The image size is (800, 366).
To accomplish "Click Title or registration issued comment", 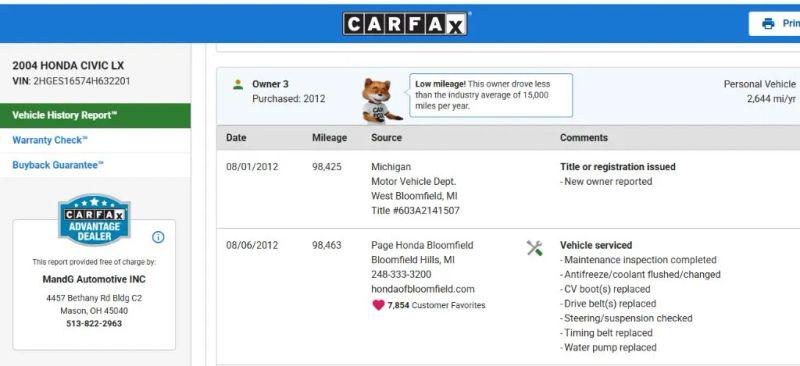I will (617, 167).
